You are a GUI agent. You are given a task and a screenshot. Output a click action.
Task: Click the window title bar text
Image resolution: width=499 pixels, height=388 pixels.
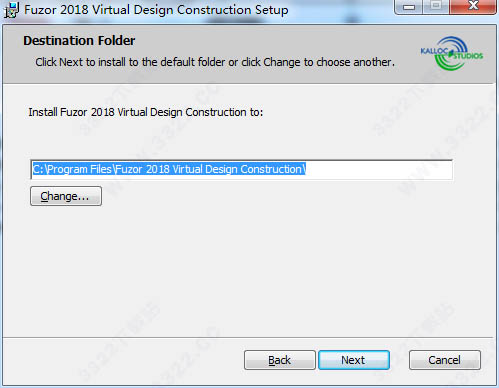pyautogui.click(x=156, y=10)
